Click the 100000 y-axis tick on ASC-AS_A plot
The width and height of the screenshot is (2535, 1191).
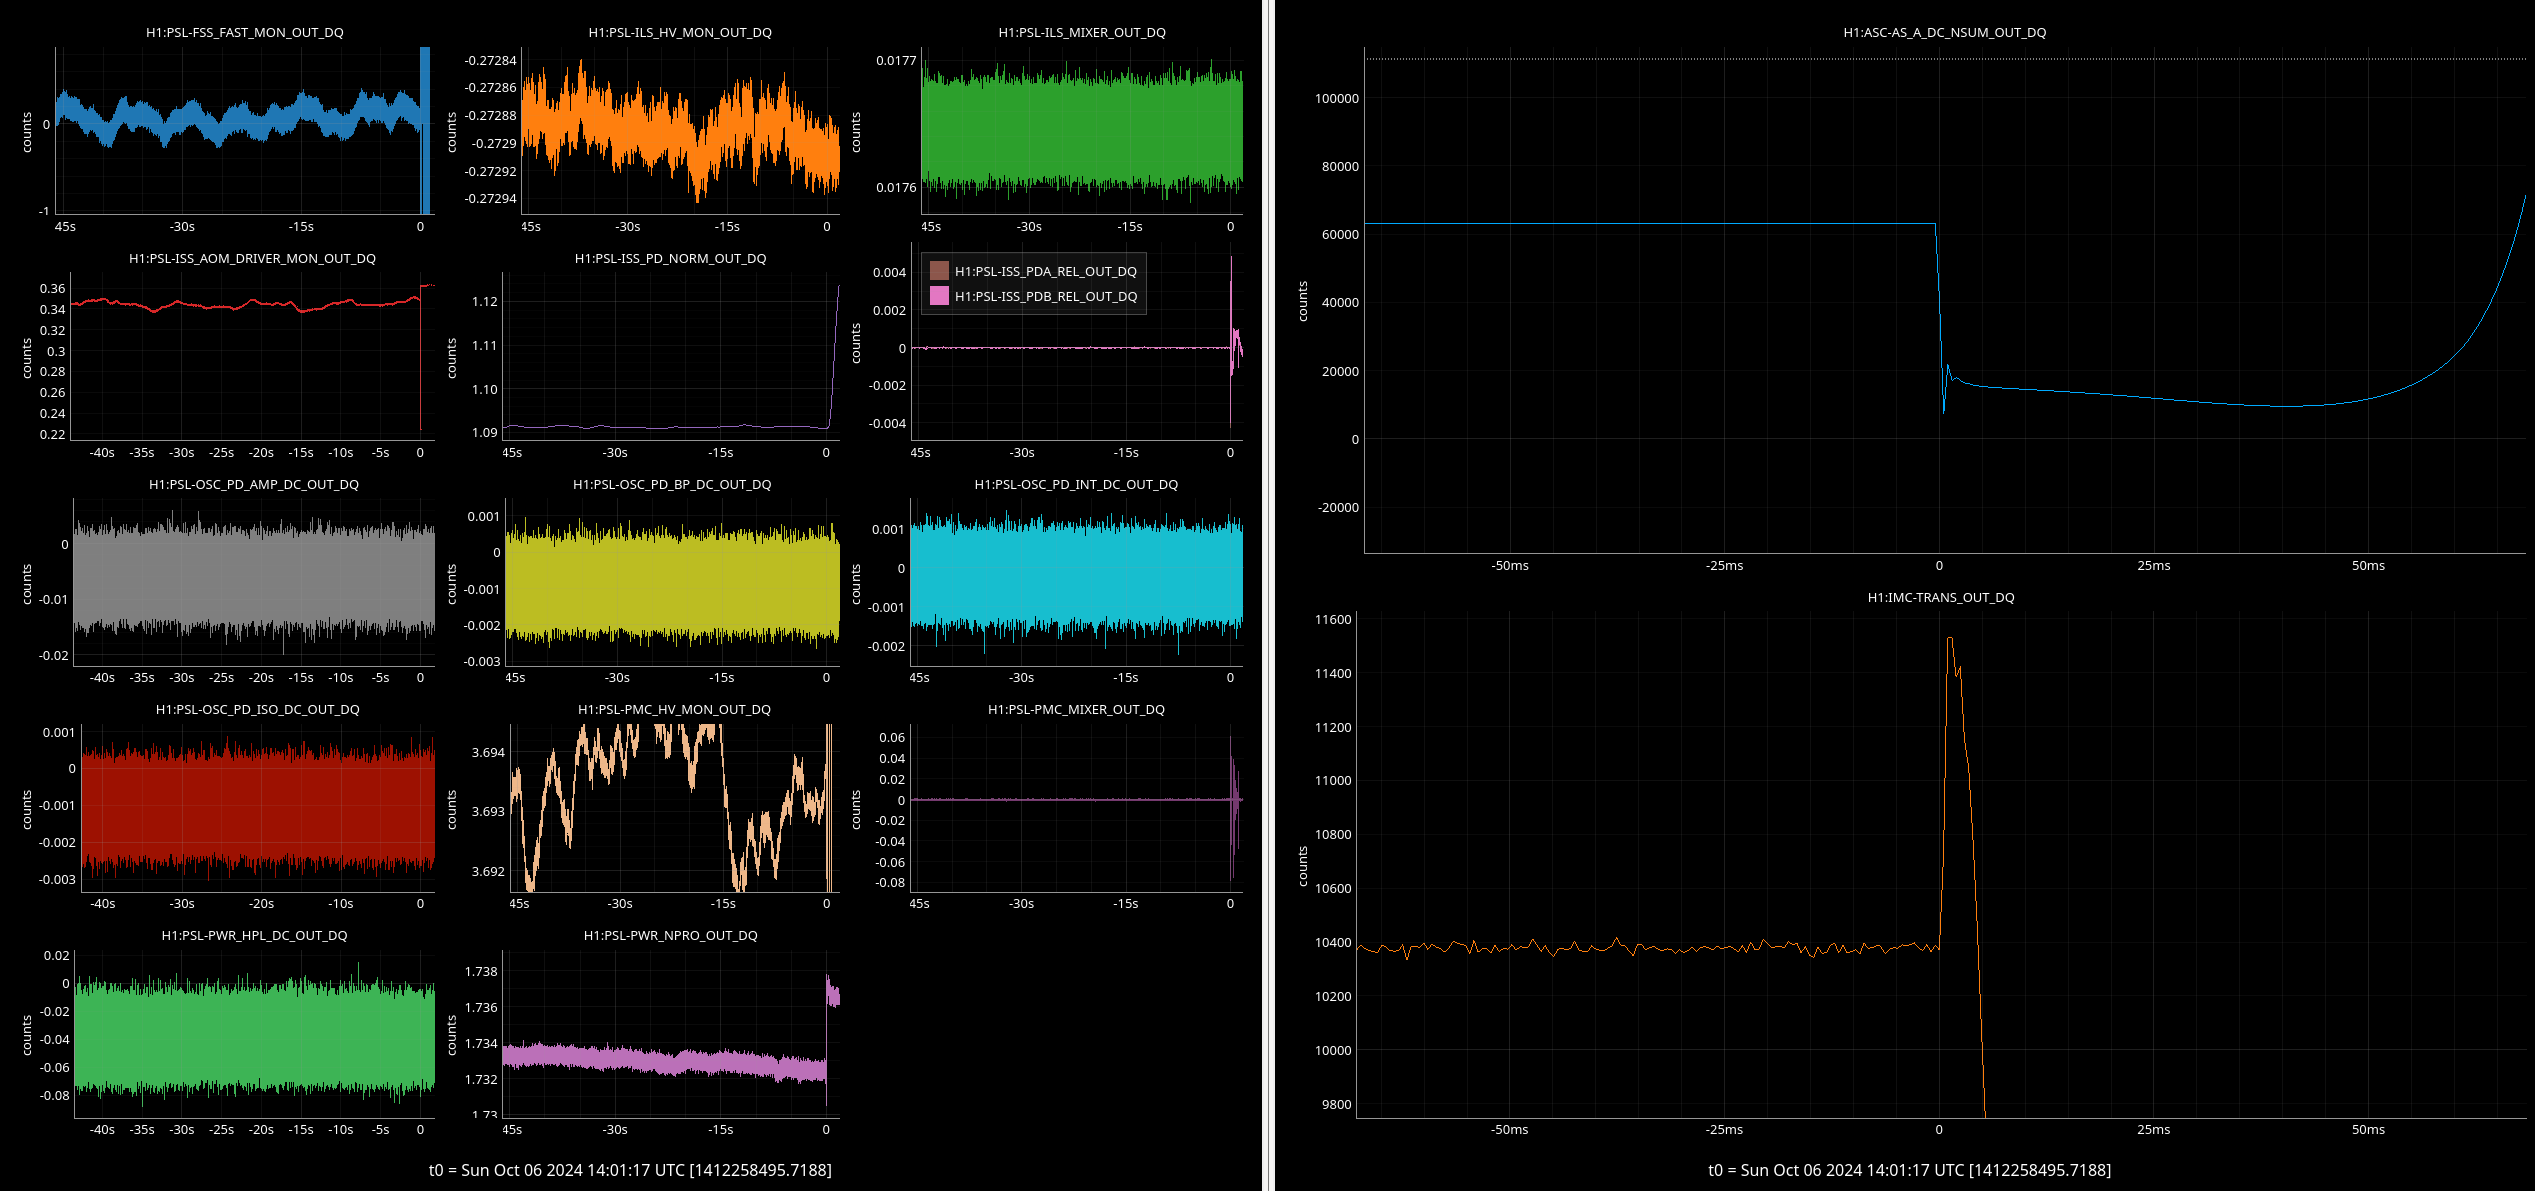click(x=1336, y=98)
